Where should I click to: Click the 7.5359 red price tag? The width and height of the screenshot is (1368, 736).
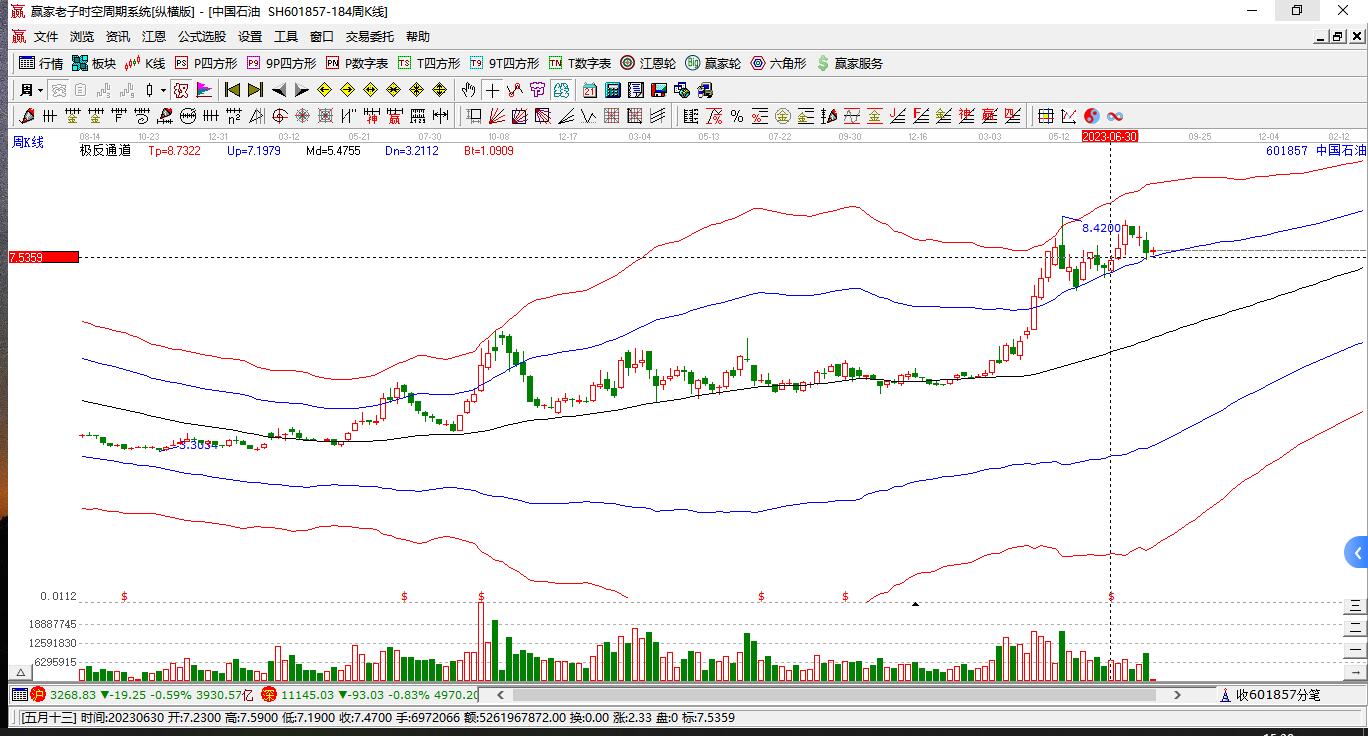point(43,257)
